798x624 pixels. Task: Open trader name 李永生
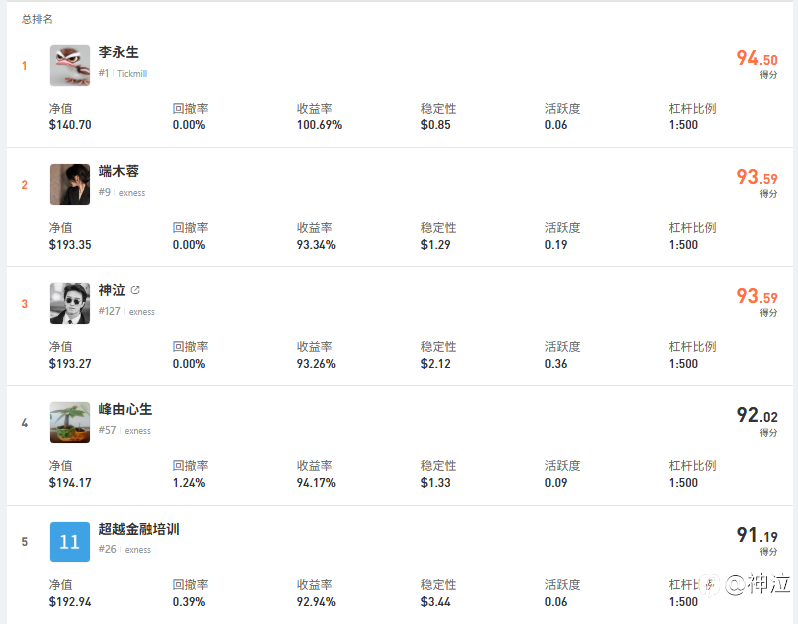[118, 52]
